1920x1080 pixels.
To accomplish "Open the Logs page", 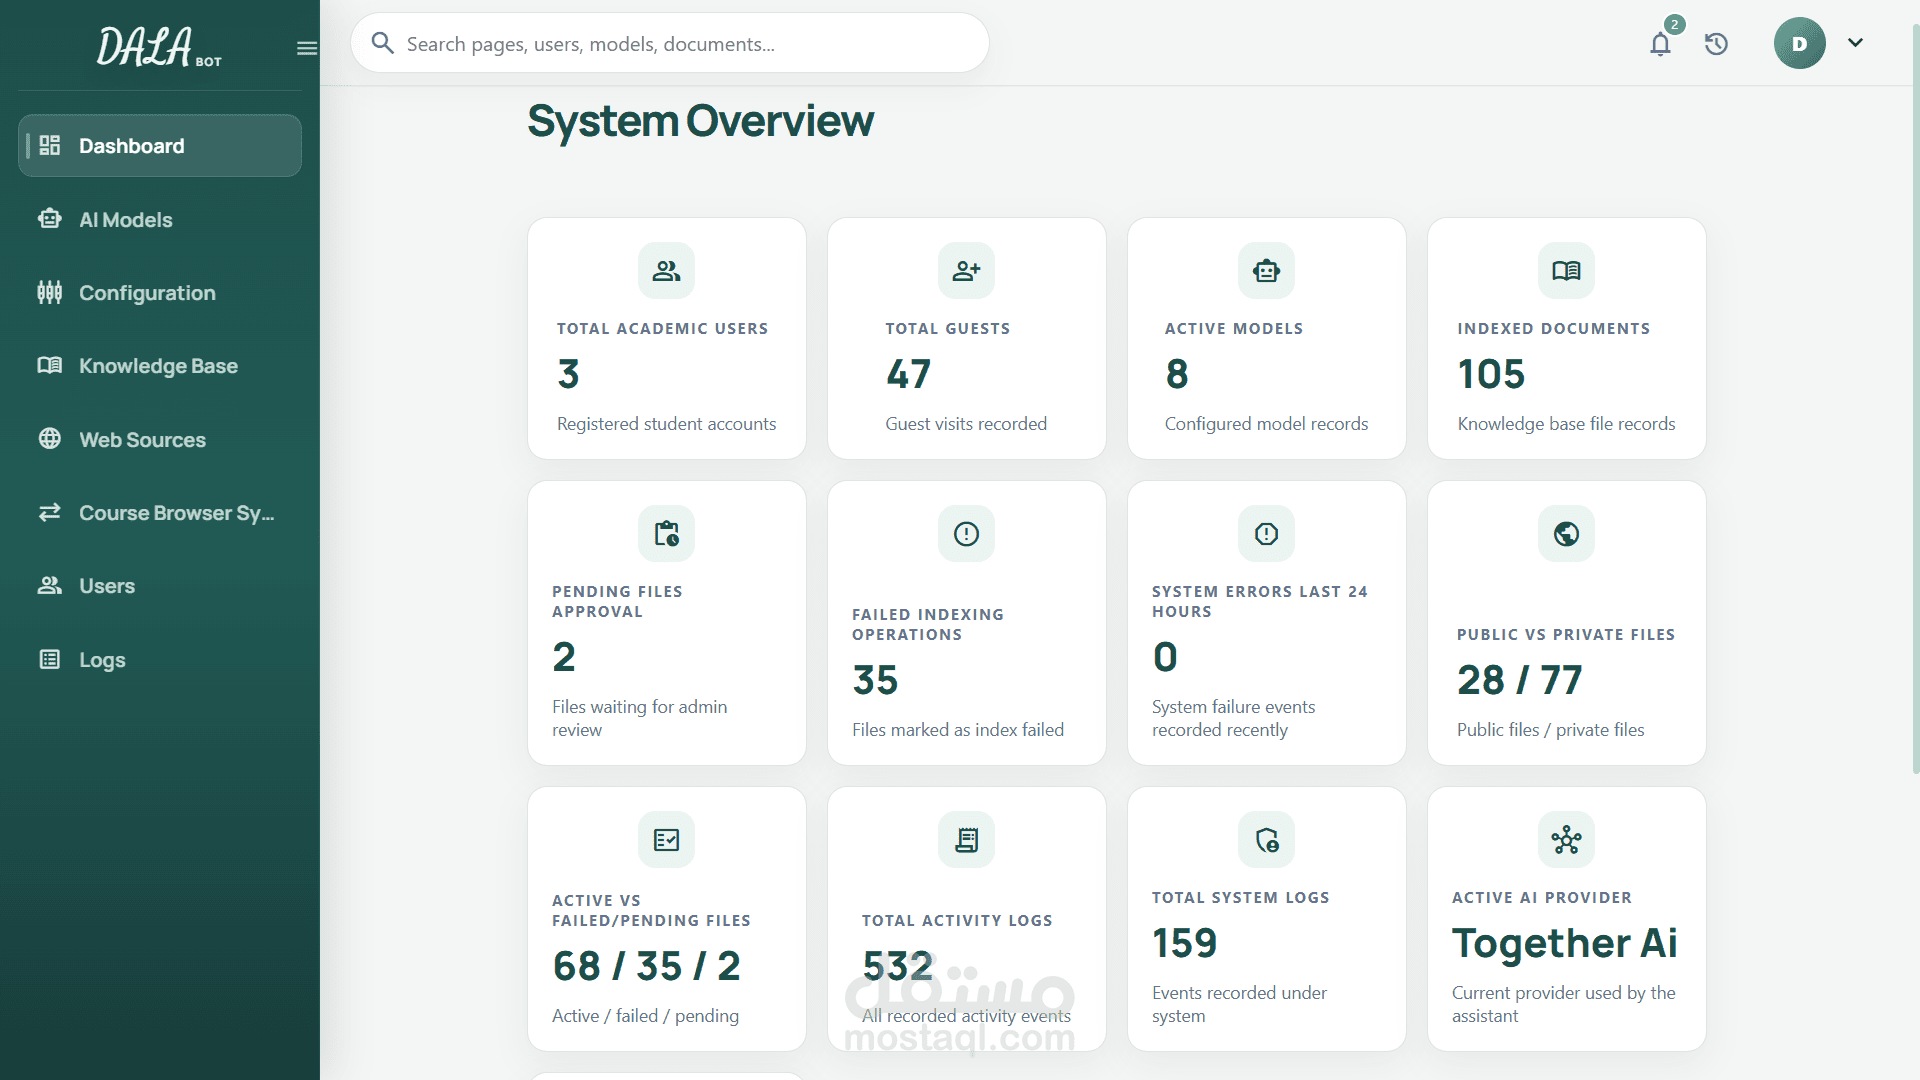I will (160, 660).
